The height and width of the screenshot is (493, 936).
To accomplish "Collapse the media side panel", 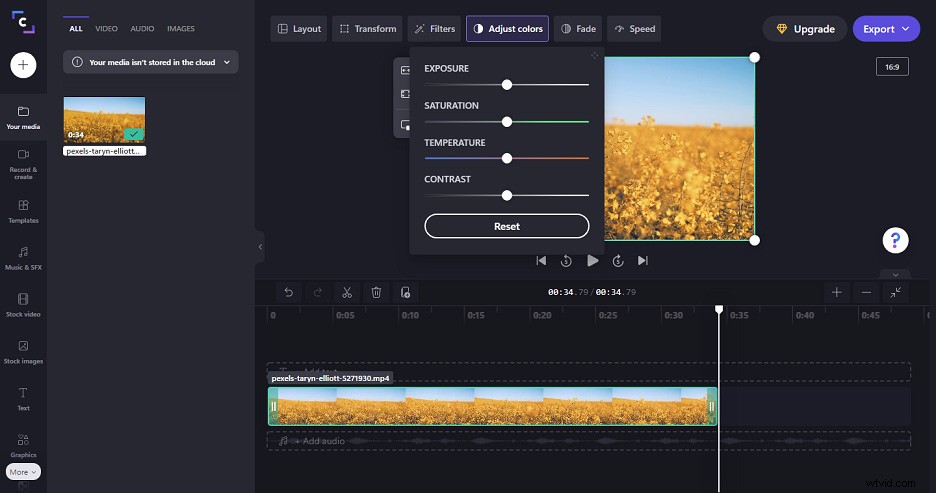I will [260, 246].
